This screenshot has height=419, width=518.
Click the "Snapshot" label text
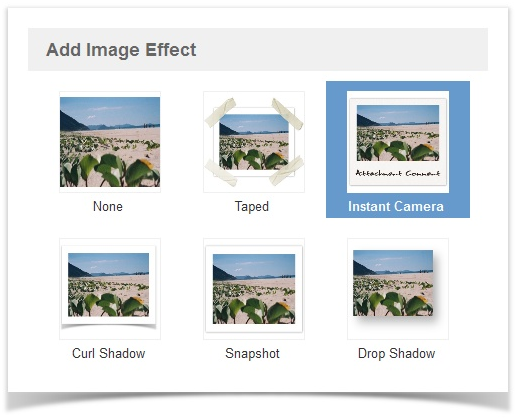[x=252, y=354]
